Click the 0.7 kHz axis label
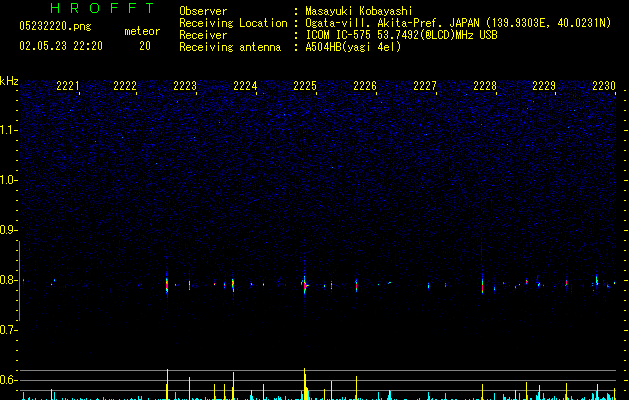Image resolution: width=629 pixels, height=400 pixels. (8, 330)
